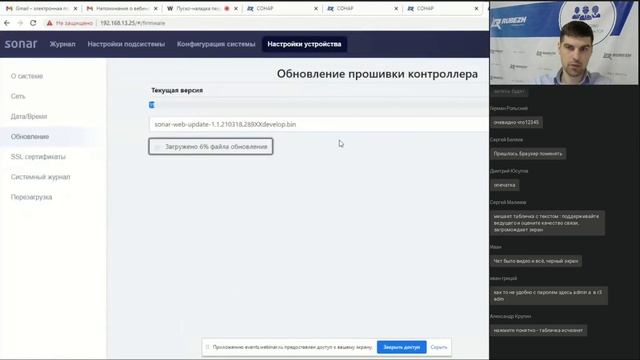Open Конфигурация системы menu

coord(216,44)
